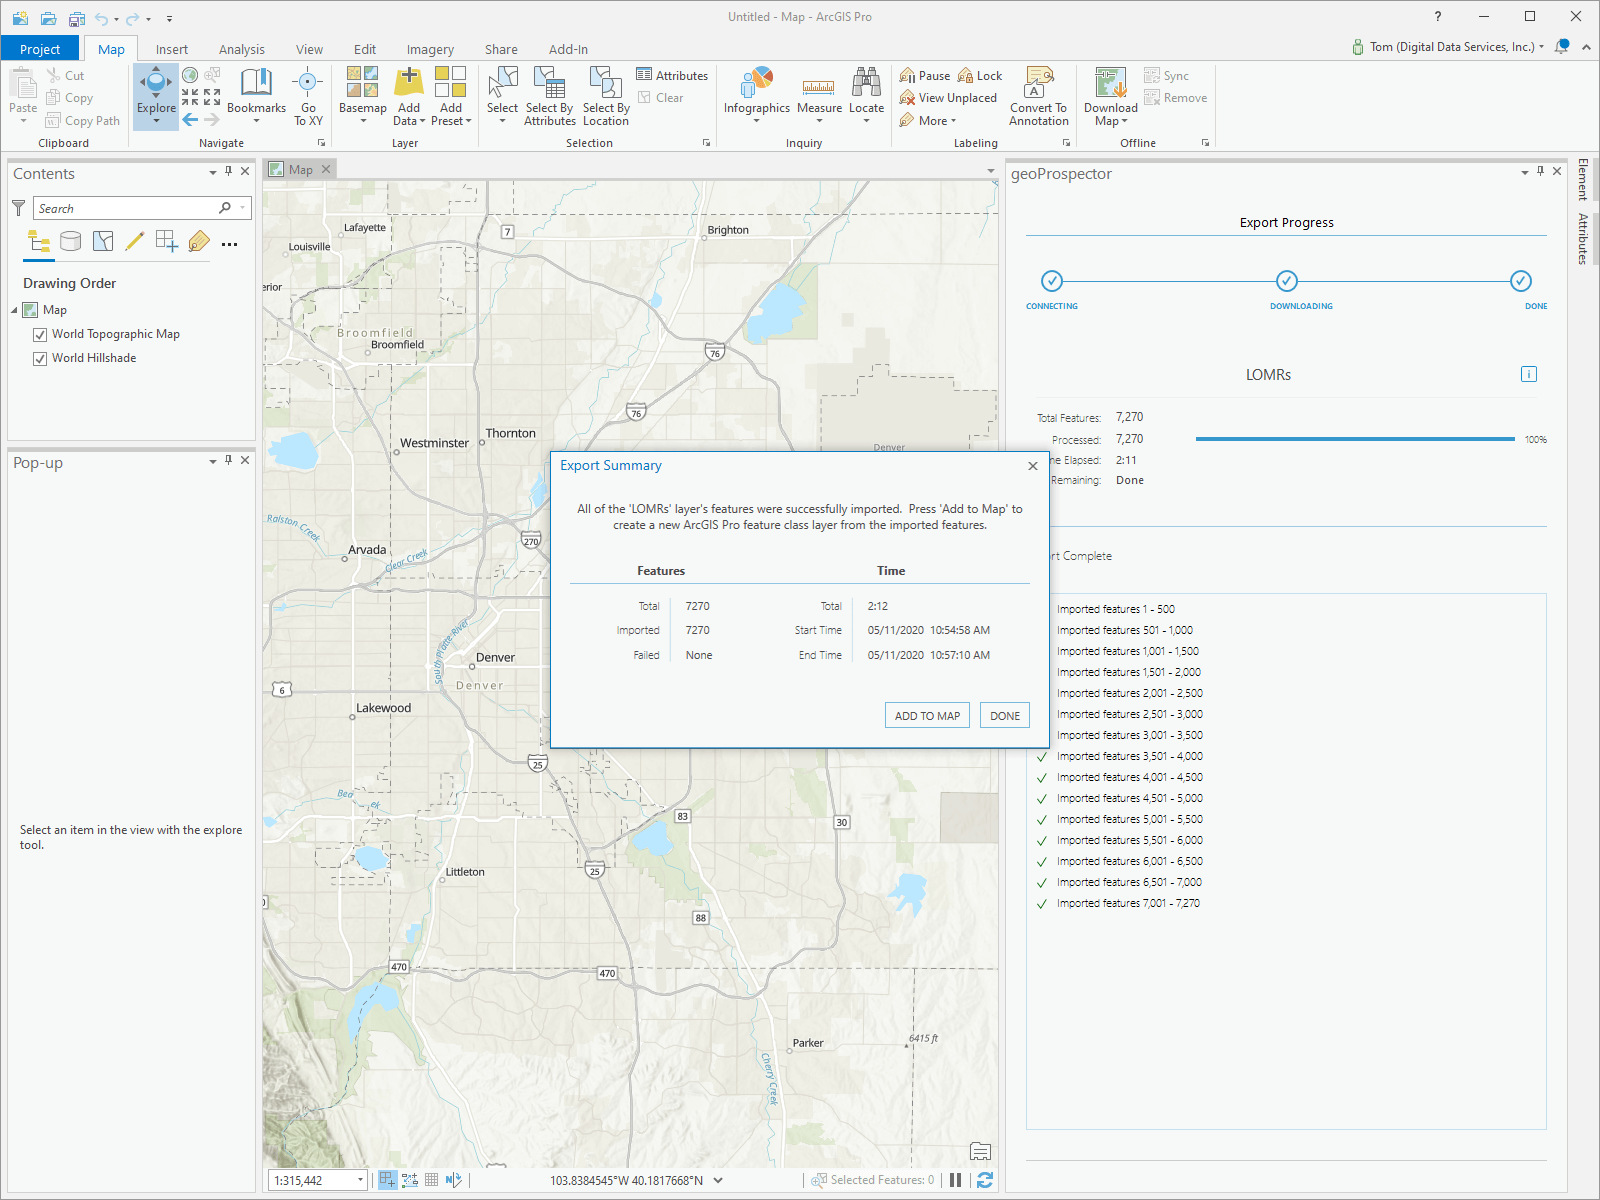
Task: Open the Add-In ribbon tab
Action: pyautogui.click(x=568, y=49)
